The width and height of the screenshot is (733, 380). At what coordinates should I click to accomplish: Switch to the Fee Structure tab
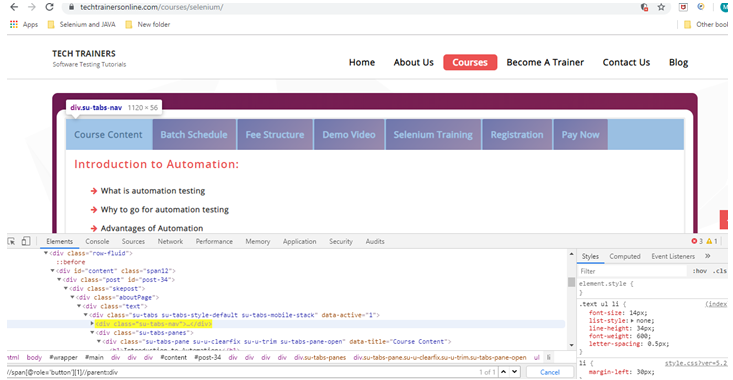pyautogui.click(x=275, y=135)
